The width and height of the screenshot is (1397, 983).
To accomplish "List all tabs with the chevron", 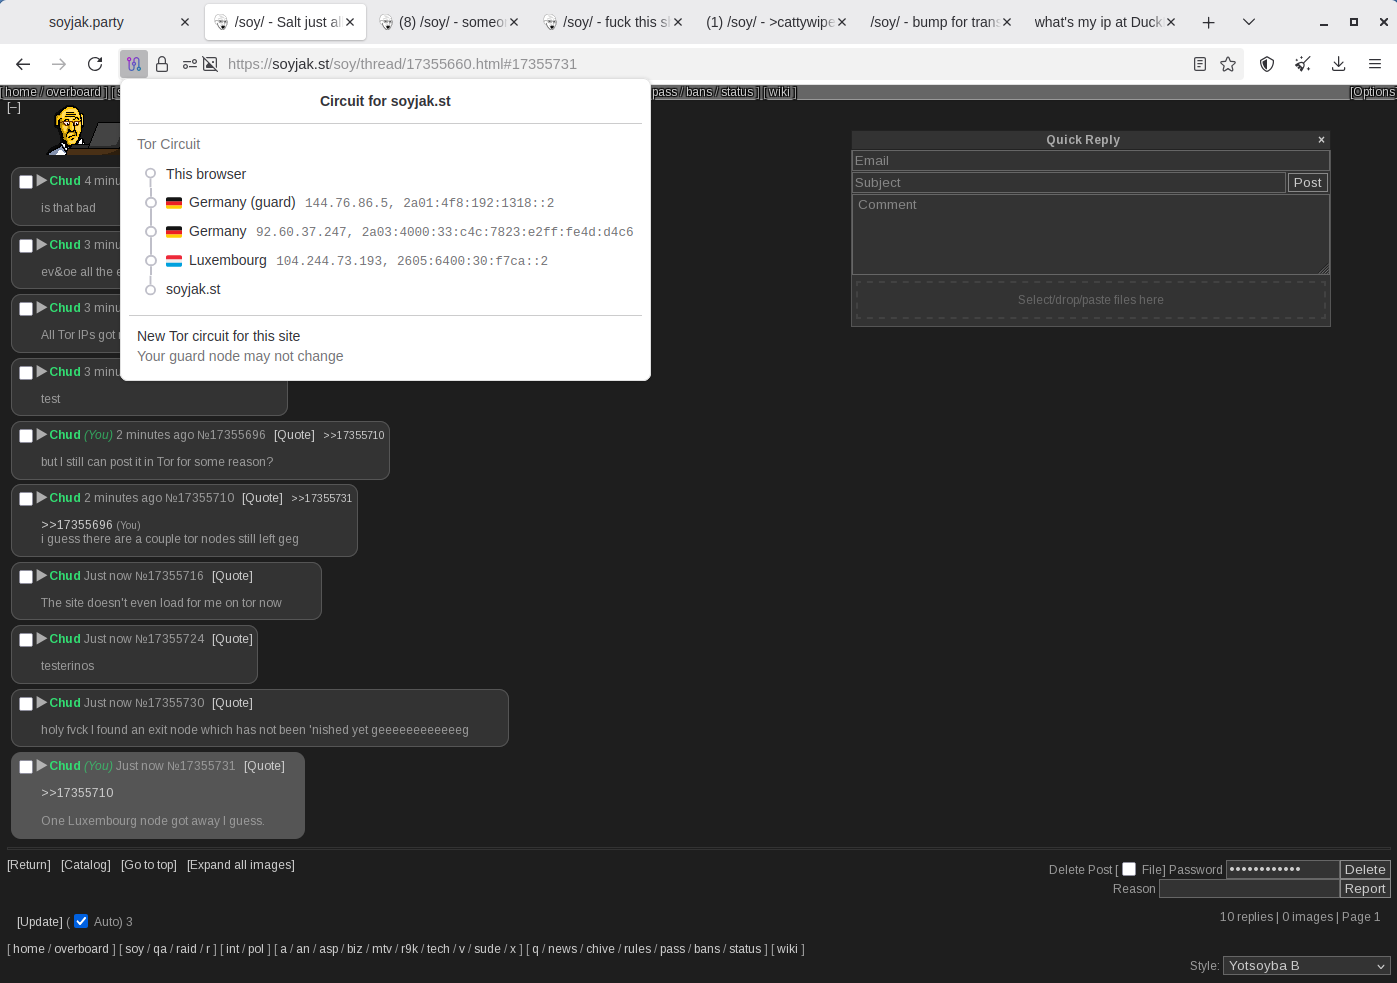I will (1249, 22).
